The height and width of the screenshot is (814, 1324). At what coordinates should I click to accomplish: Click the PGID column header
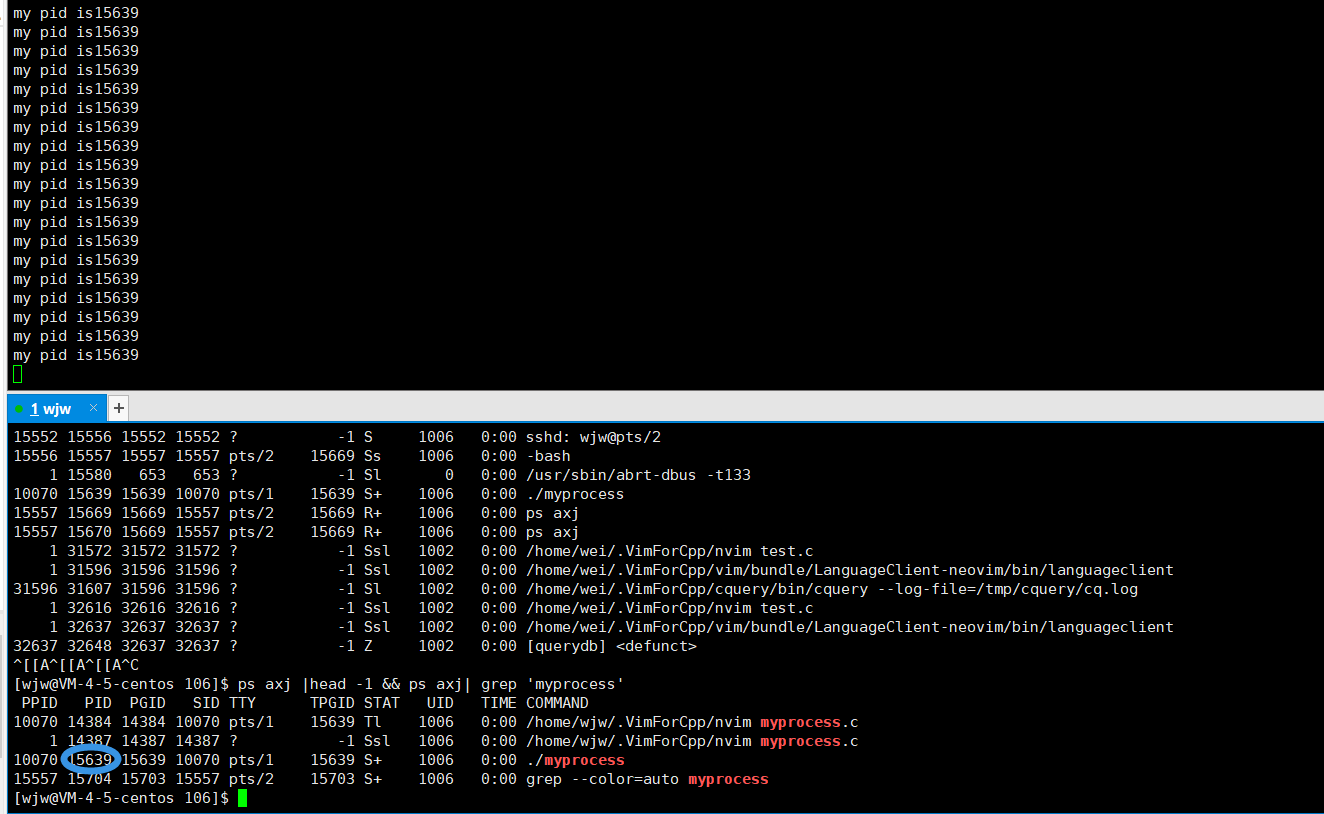148,703
